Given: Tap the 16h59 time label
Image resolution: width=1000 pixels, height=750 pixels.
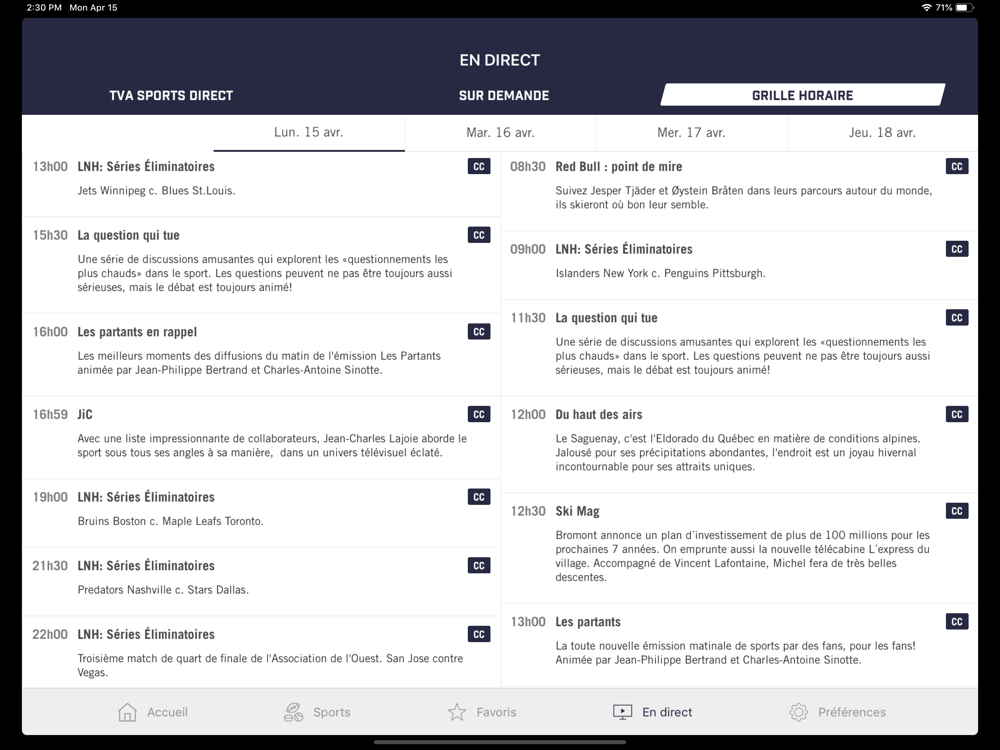Looking at the screenshot, I should coord(50,415).
